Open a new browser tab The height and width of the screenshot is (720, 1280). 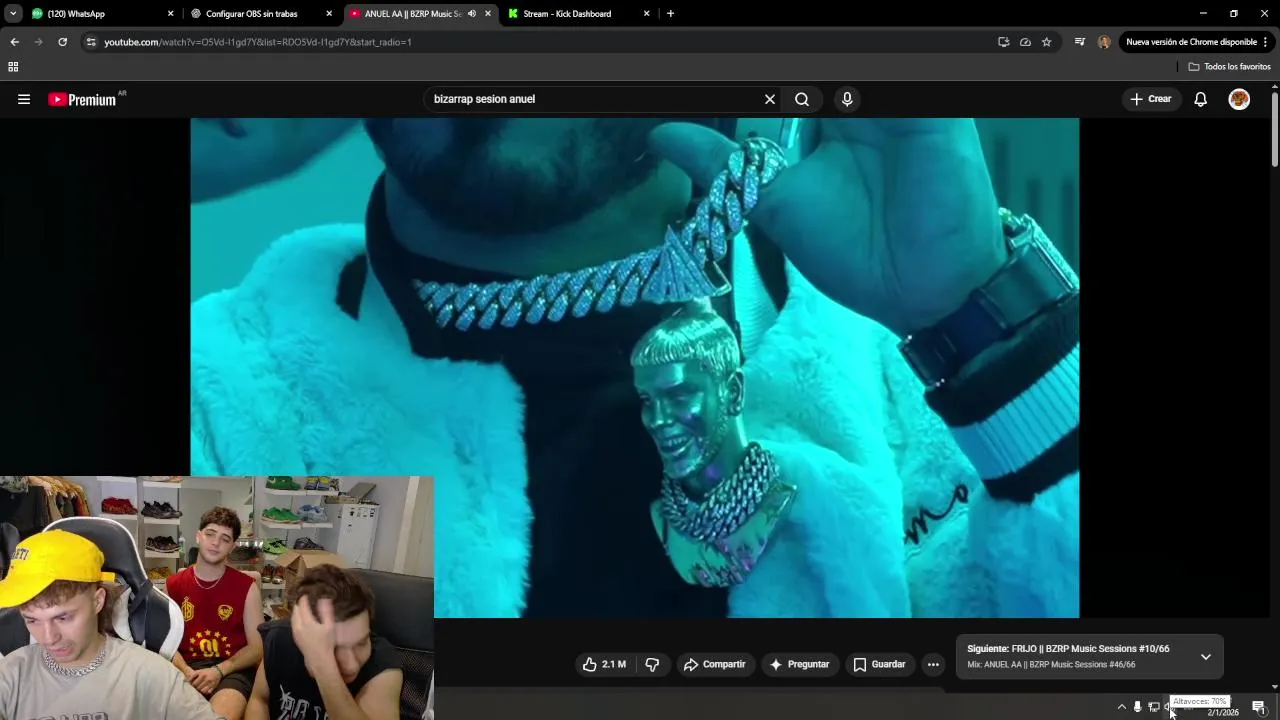[x=670, y=14]
